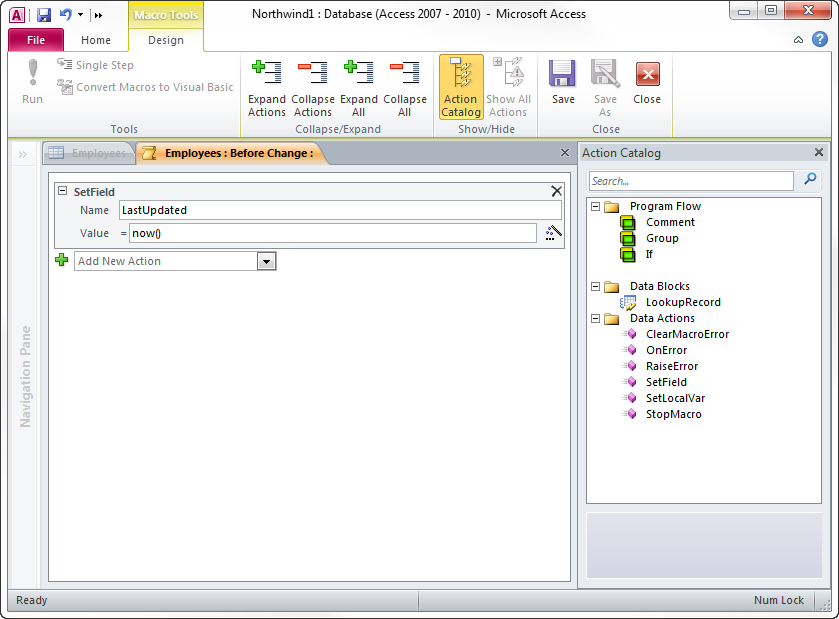Delete the SetField action with its X

(x=556, y=191)
